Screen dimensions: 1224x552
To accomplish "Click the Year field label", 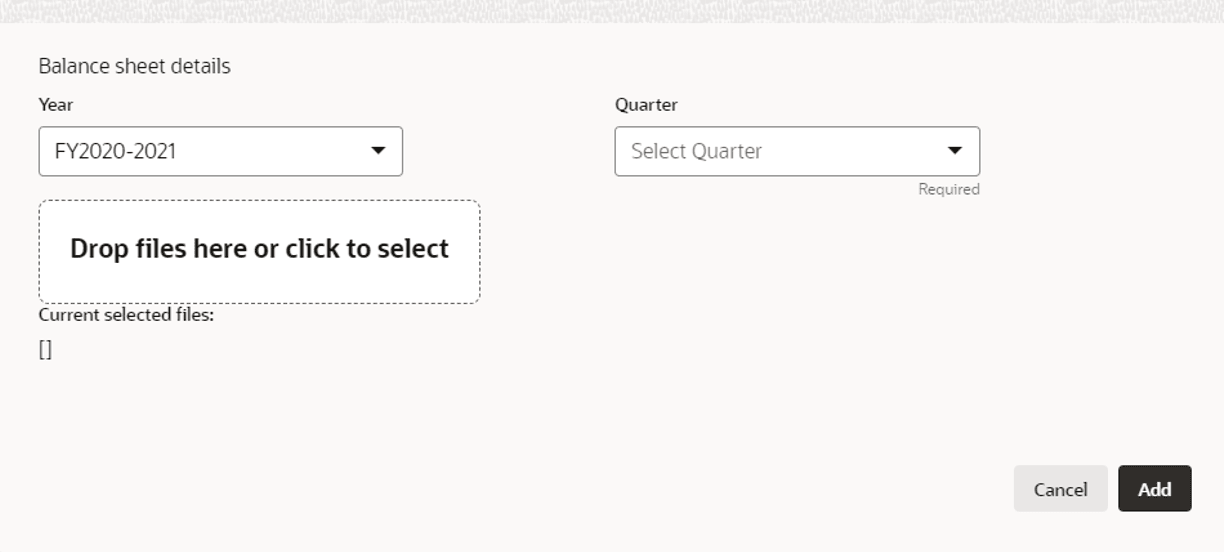I will click(56, 104).
